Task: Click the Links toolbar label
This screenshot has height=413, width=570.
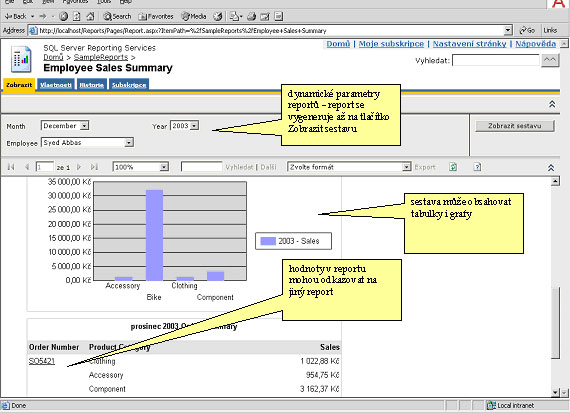Action: pos(550,31)
